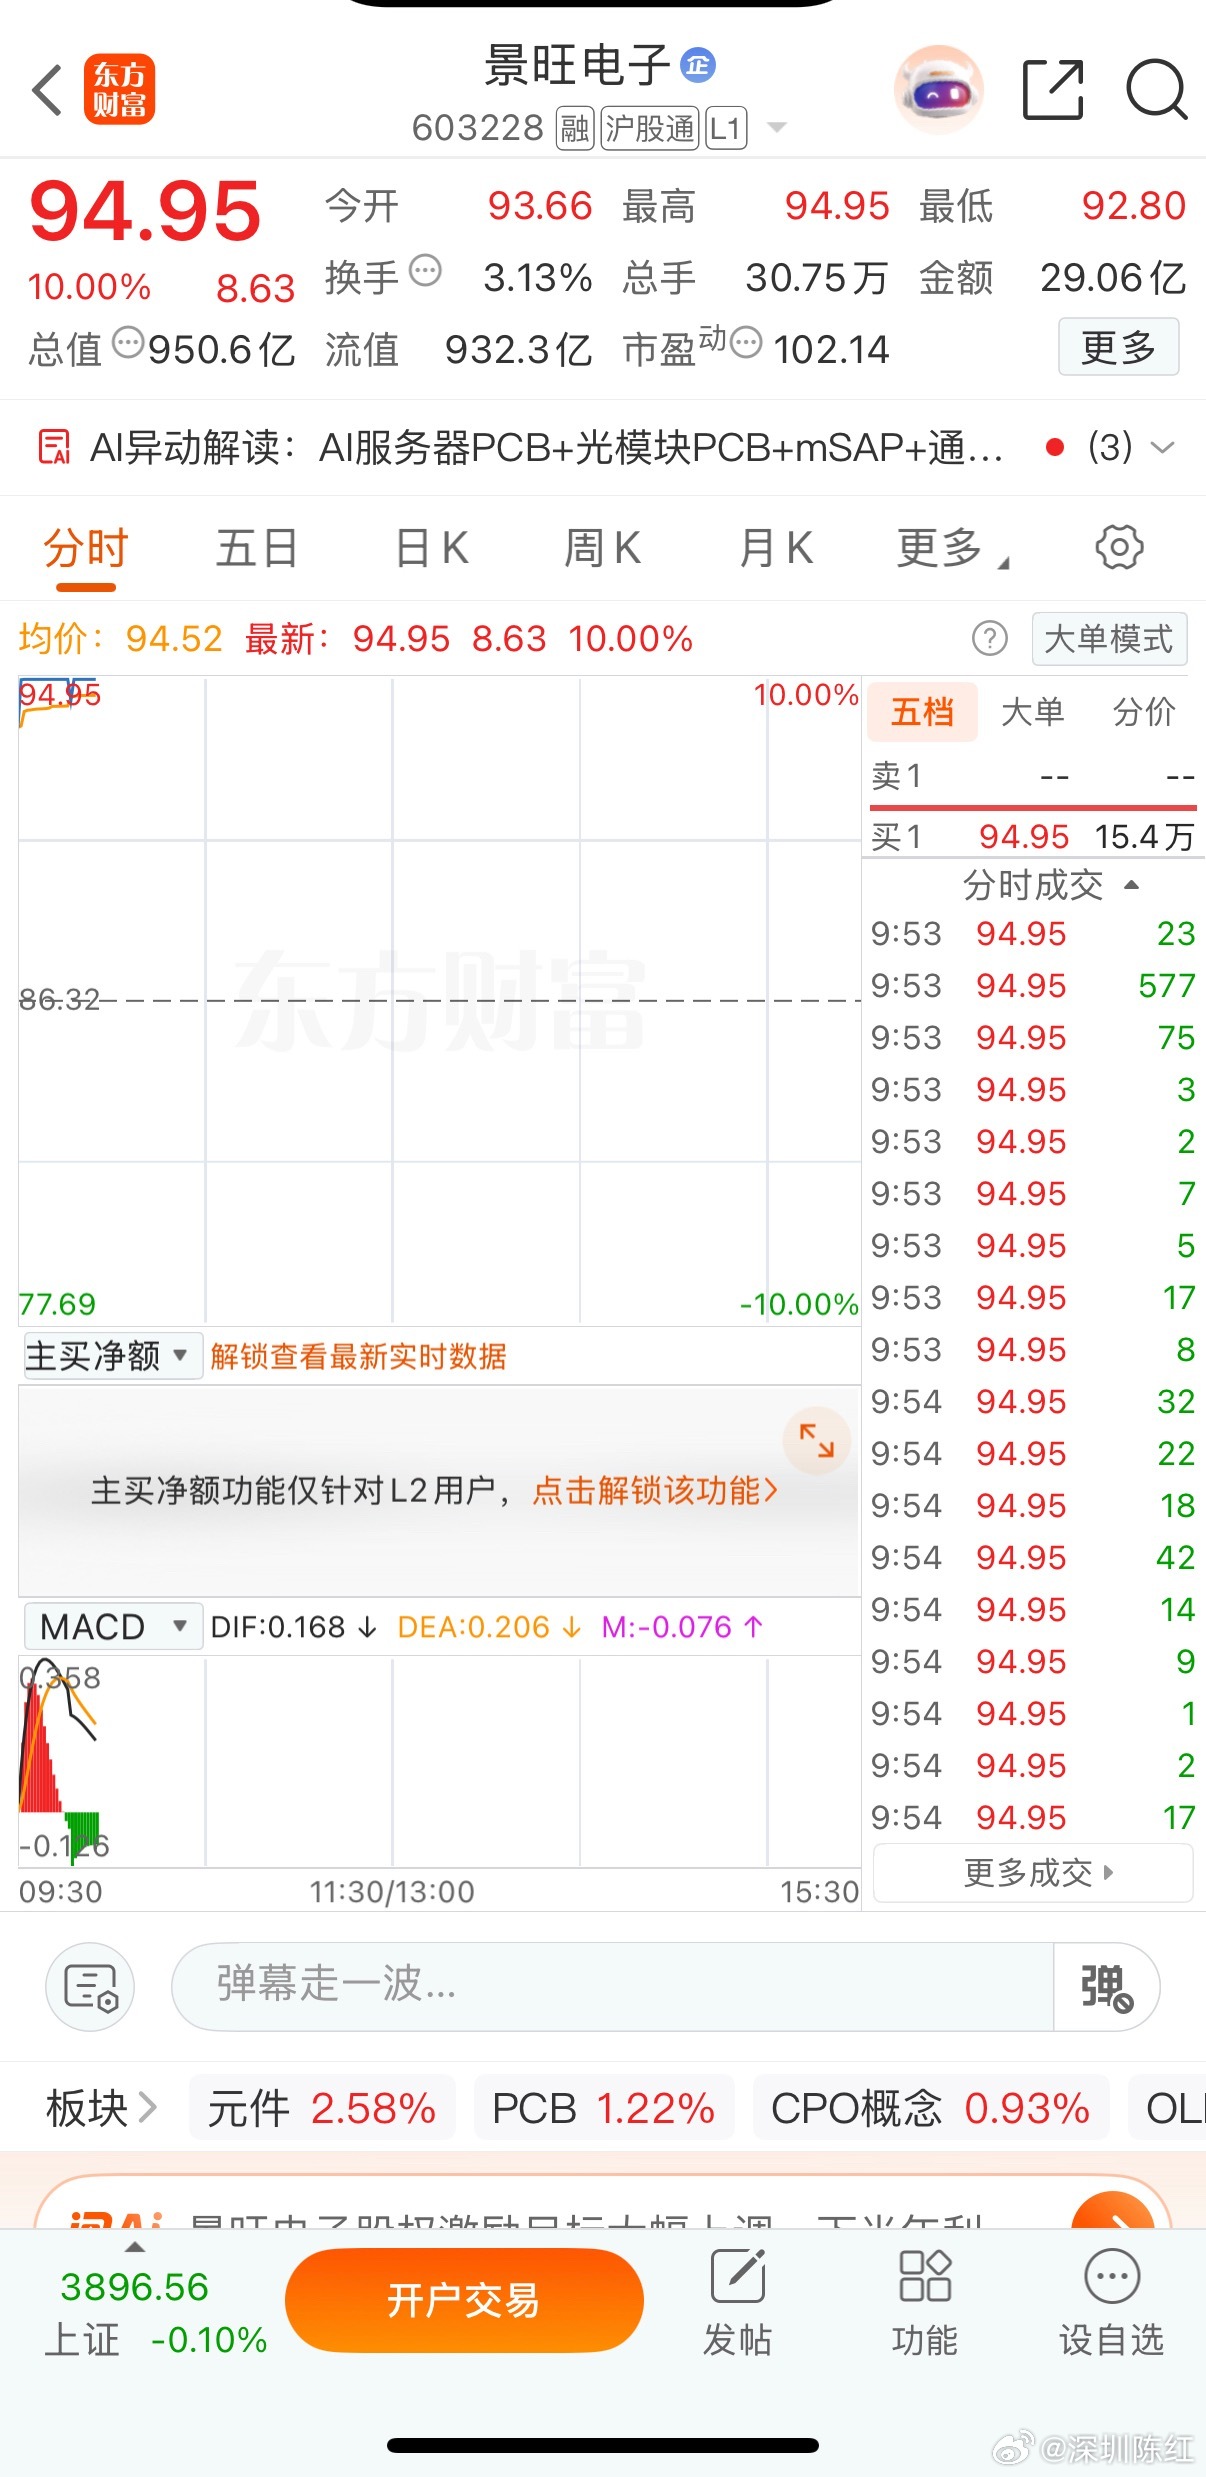The image size is (1206, 2477).
Task: Tap the orange arrow on AI banner
Action: 1112,2213
